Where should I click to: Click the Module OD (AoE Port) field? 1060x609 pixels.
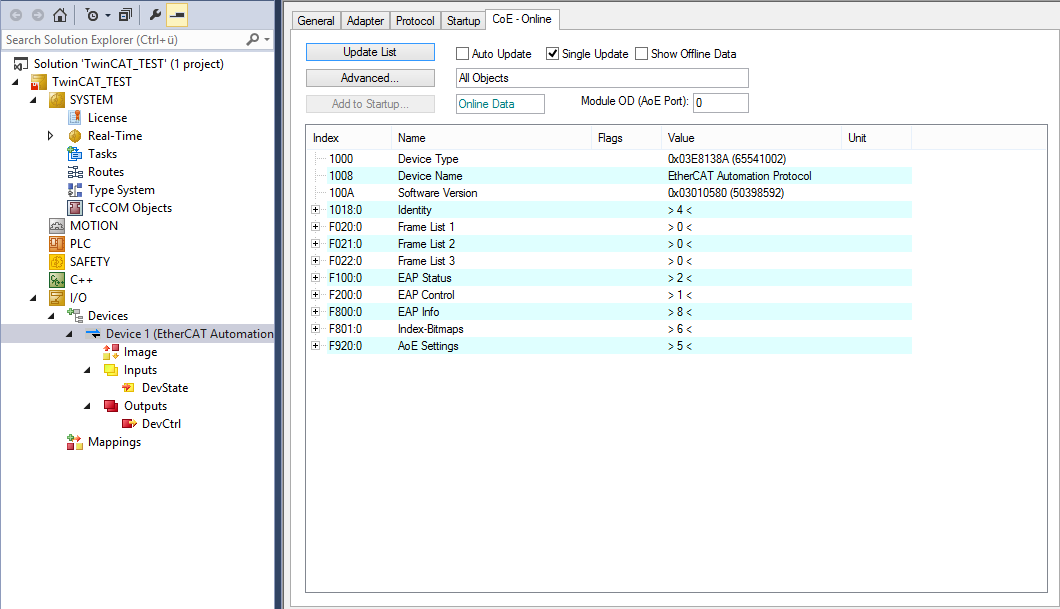[721, 103]
